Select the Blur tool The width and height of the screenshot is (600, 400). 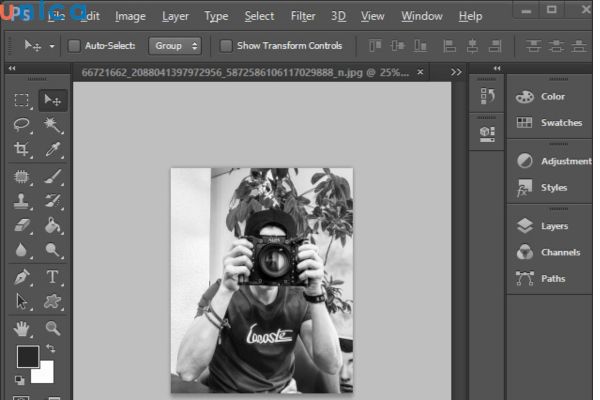click(21, 250)
